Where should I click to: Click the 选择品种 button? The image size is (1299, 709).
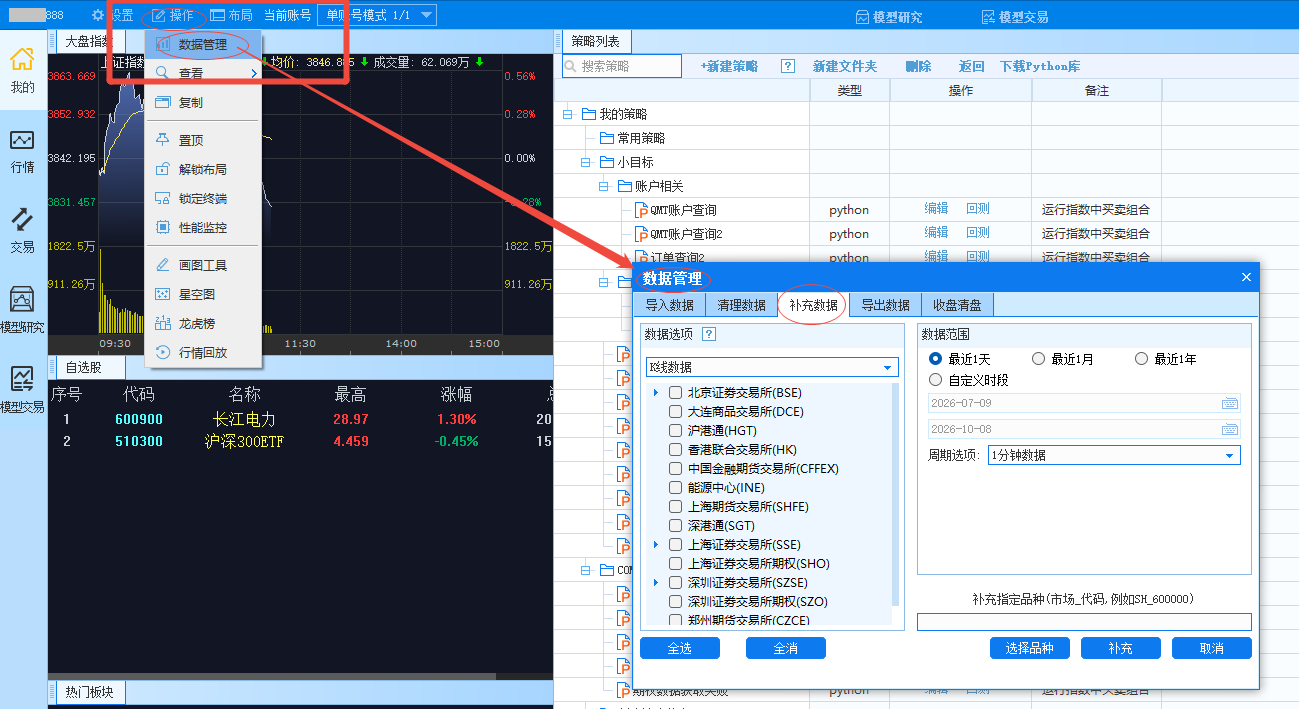click(x=1030, y=648)
